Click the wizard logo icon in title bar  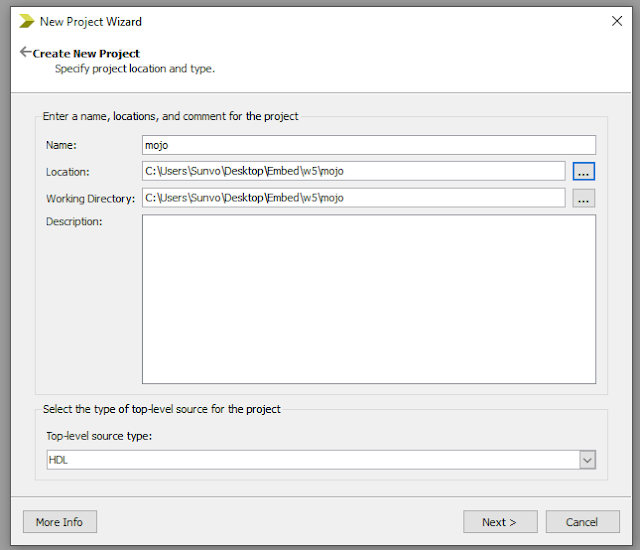tap(27, 21)
